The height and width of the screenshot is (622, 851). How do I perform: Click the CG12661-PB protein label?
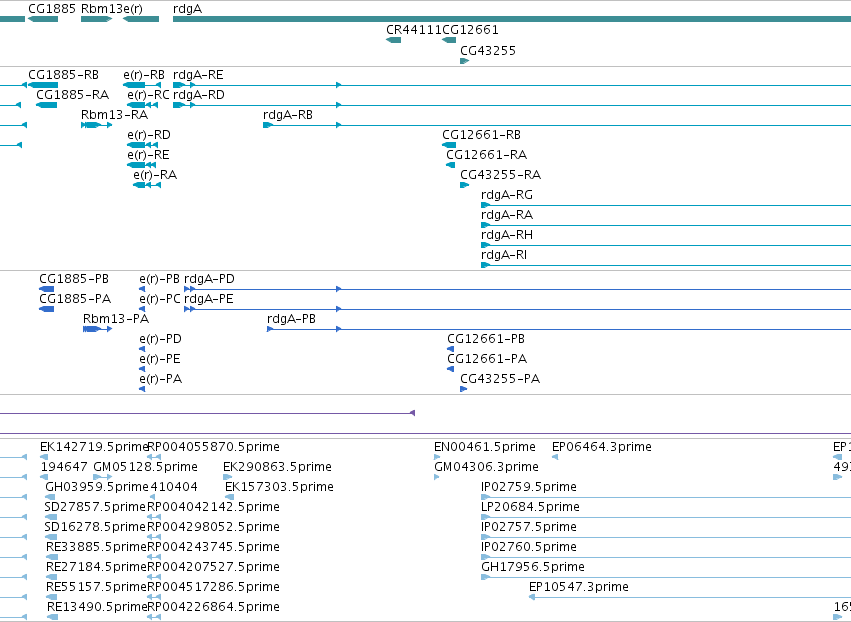486,339
